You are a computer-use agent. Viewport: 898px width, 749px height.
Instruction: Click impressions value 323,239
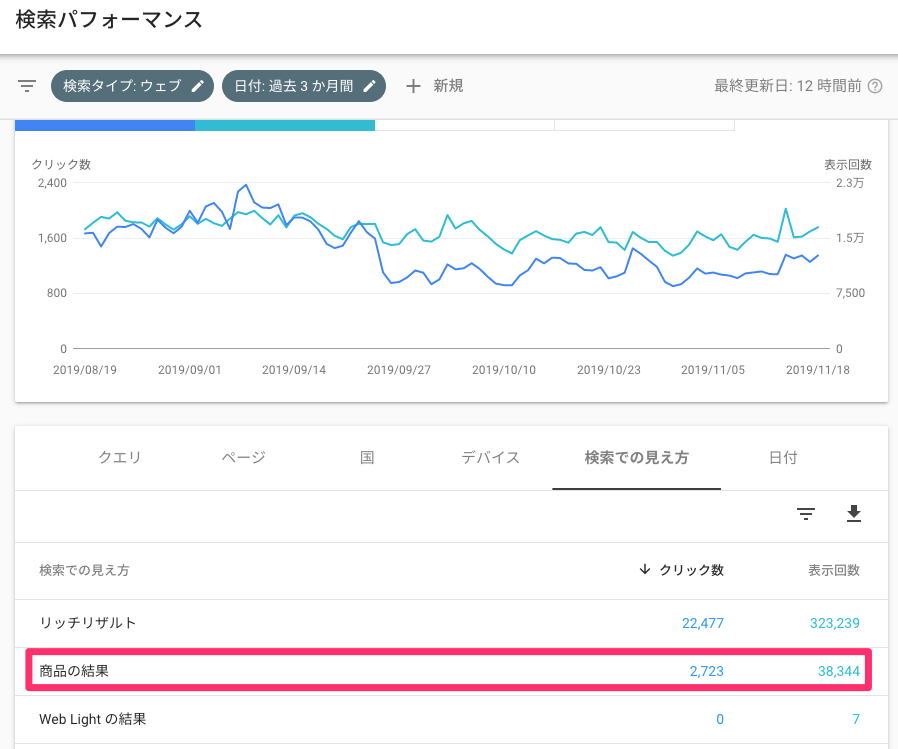tap(834, 623)
